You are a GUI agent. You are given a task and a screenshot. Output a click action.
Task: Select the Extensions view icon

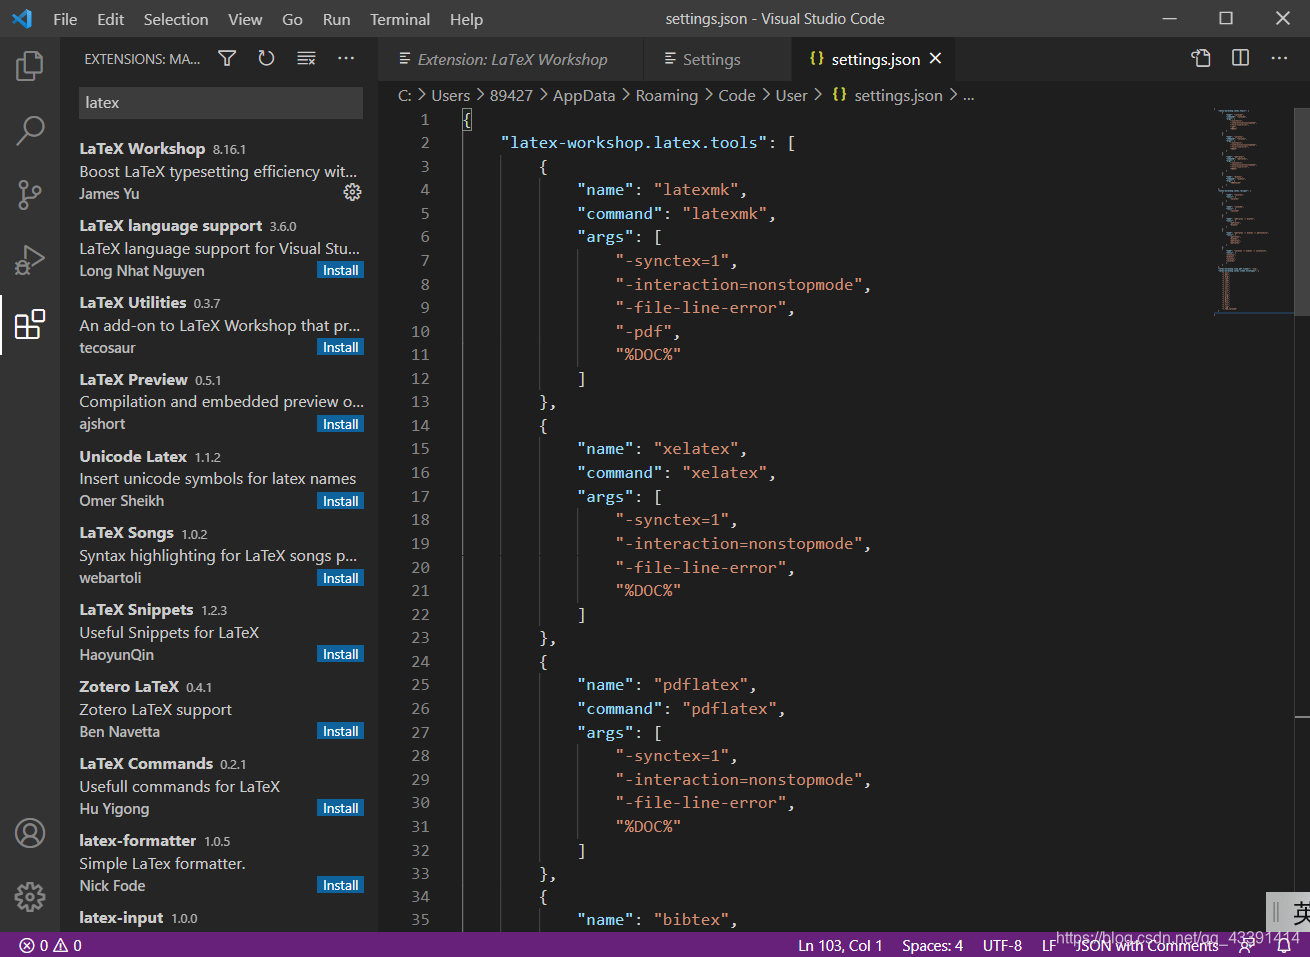pyautogui.click(x=30, y=324)
